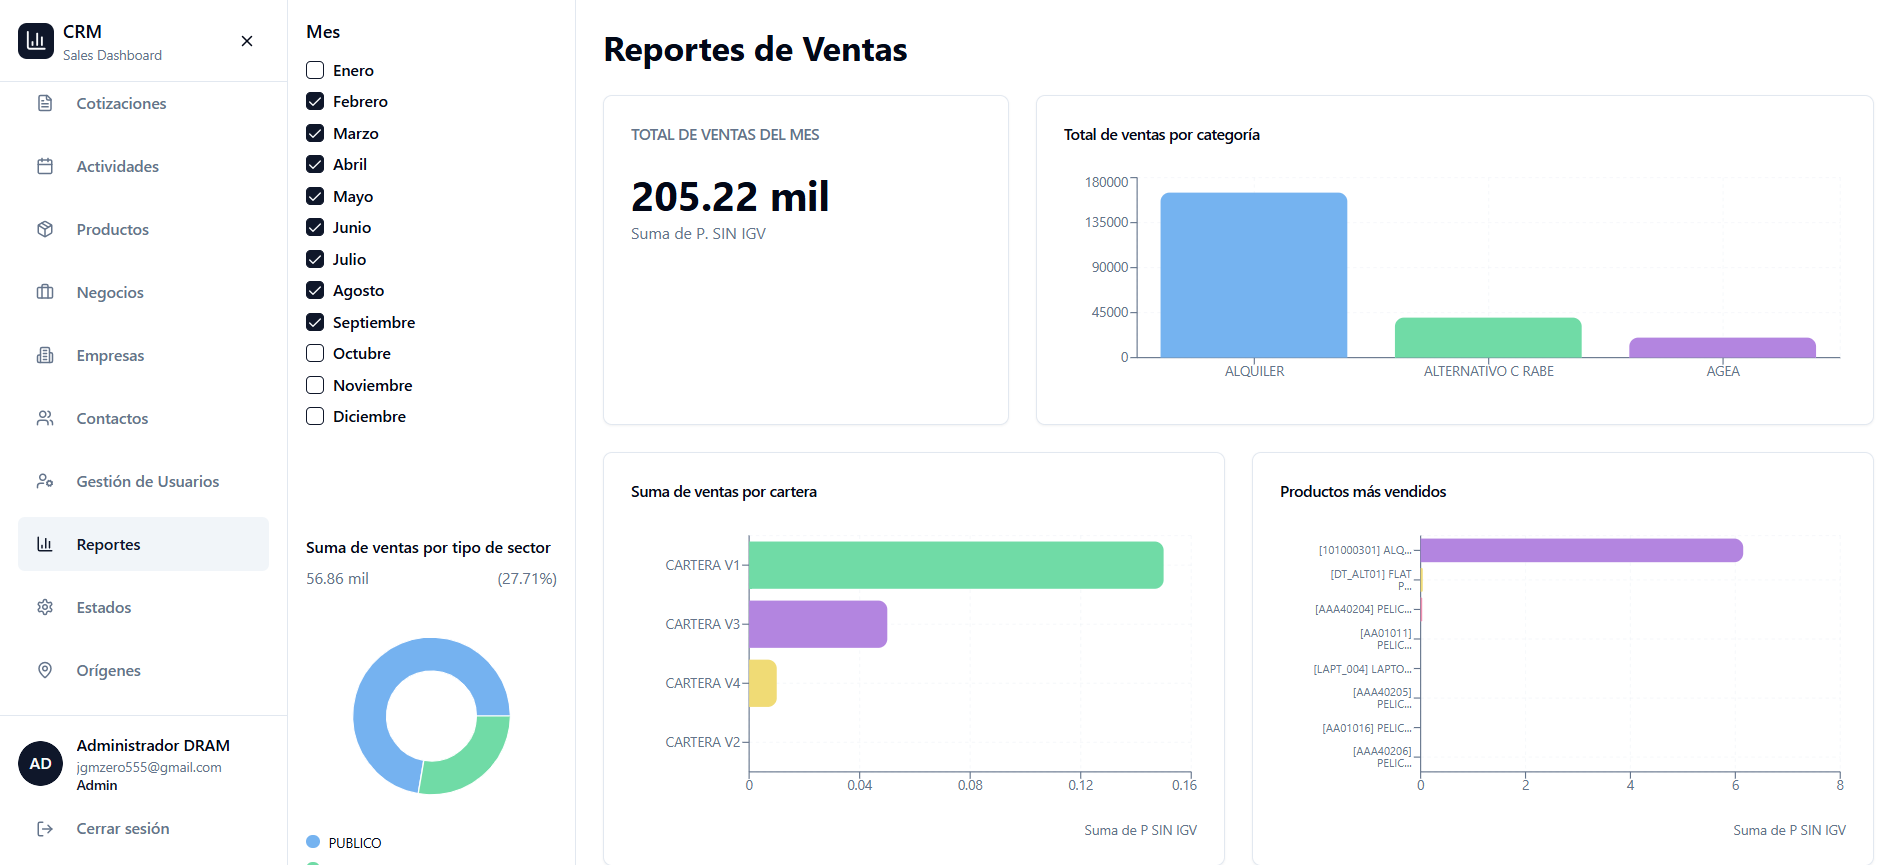Screen dimensions: 1897x865
Task: Log out using Cerrar sesión
Action: [x=122, y=828]
